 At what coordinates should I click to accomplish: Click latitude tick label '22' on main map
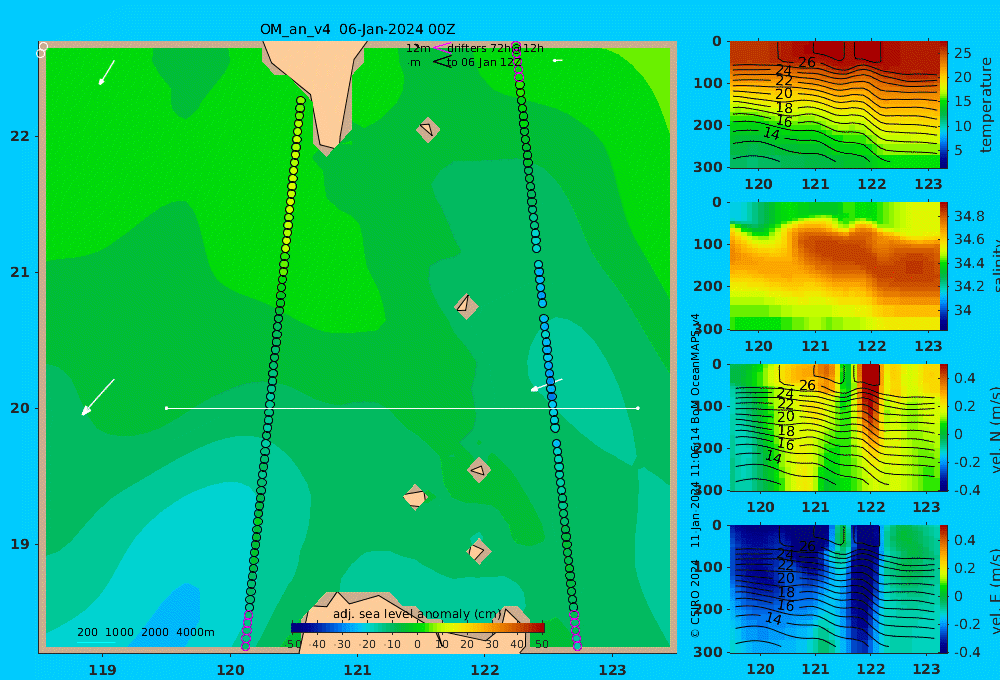pos(19,136)
